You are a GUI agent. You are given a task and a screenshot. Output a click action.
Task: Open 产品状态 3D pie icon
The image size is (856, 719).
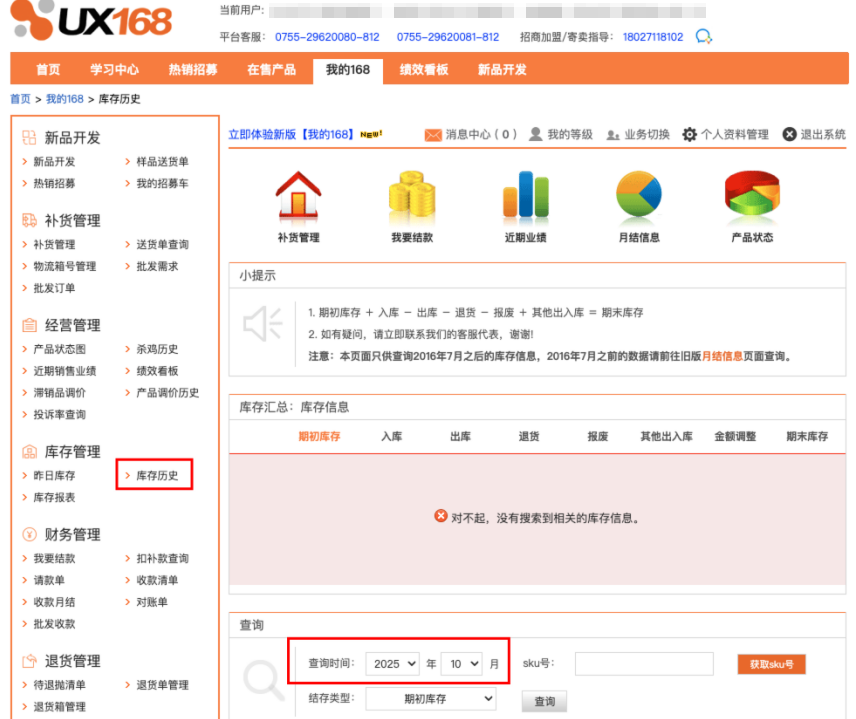pos(752,197)
